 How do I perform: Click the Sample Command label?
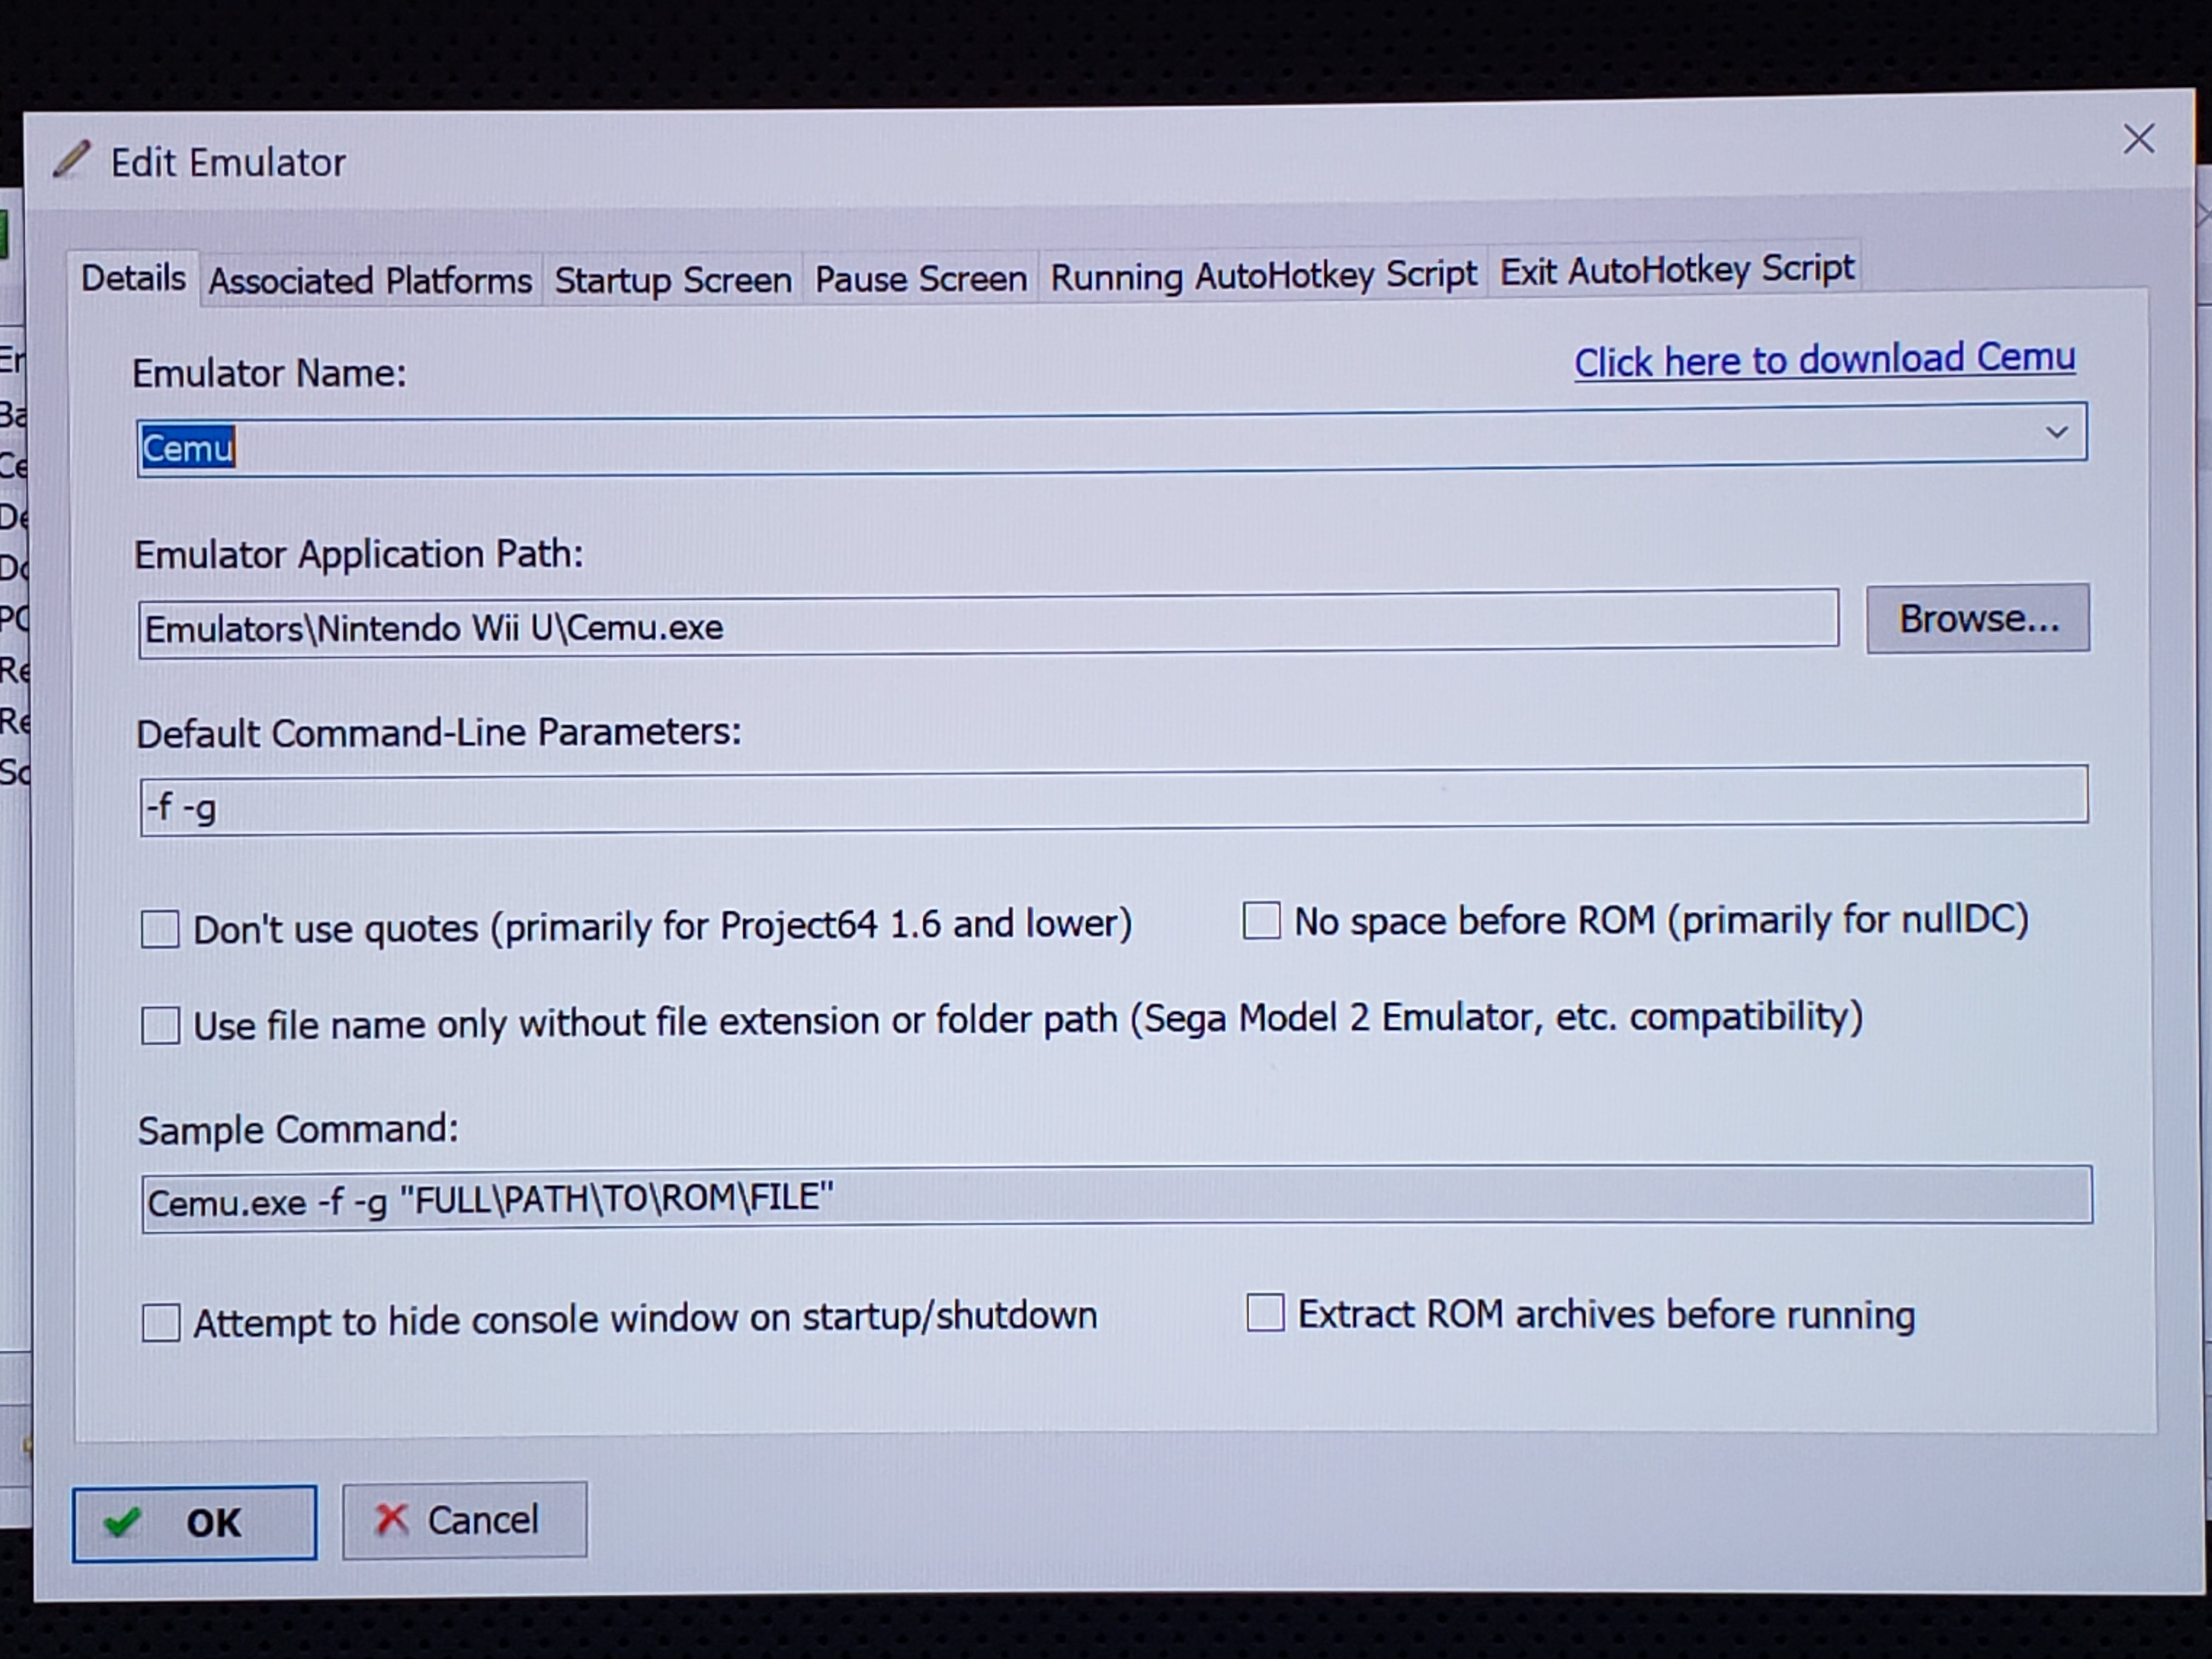tap(298, 1130)
